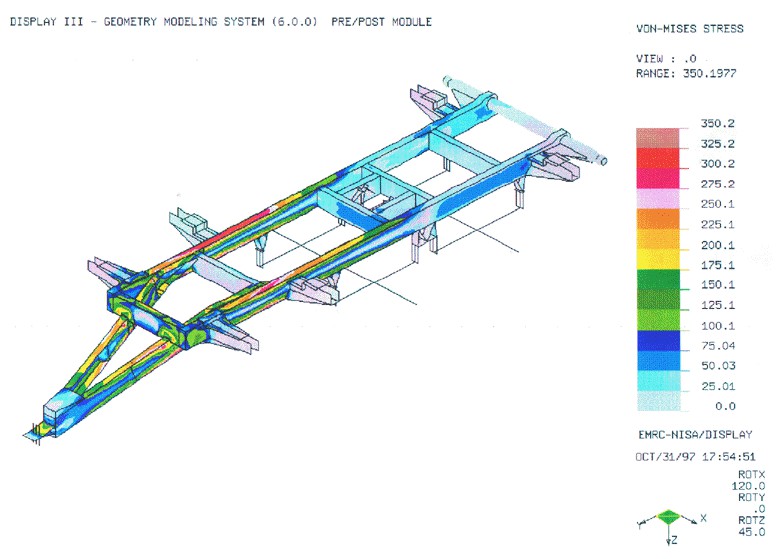Click the green diamond in the axis triad
The image size is (780, 559).
(x=668, y=517)
